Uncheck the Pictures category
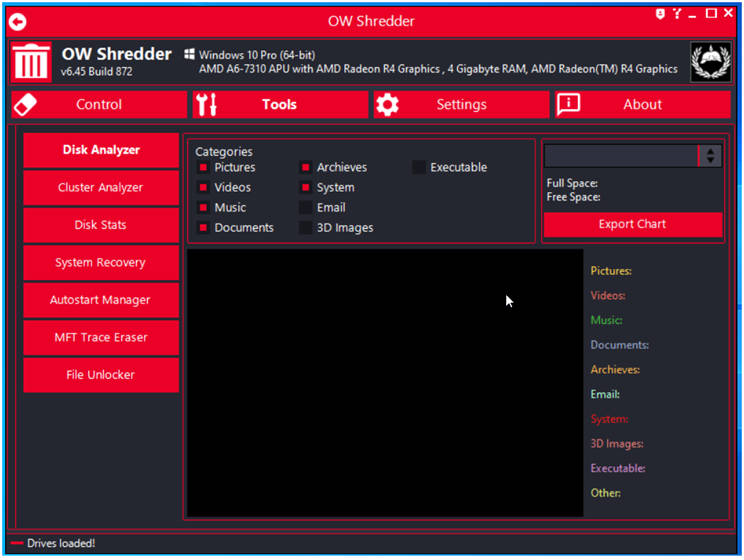The width and height of the screenshot is (744, 560). (x=203, y=167)
